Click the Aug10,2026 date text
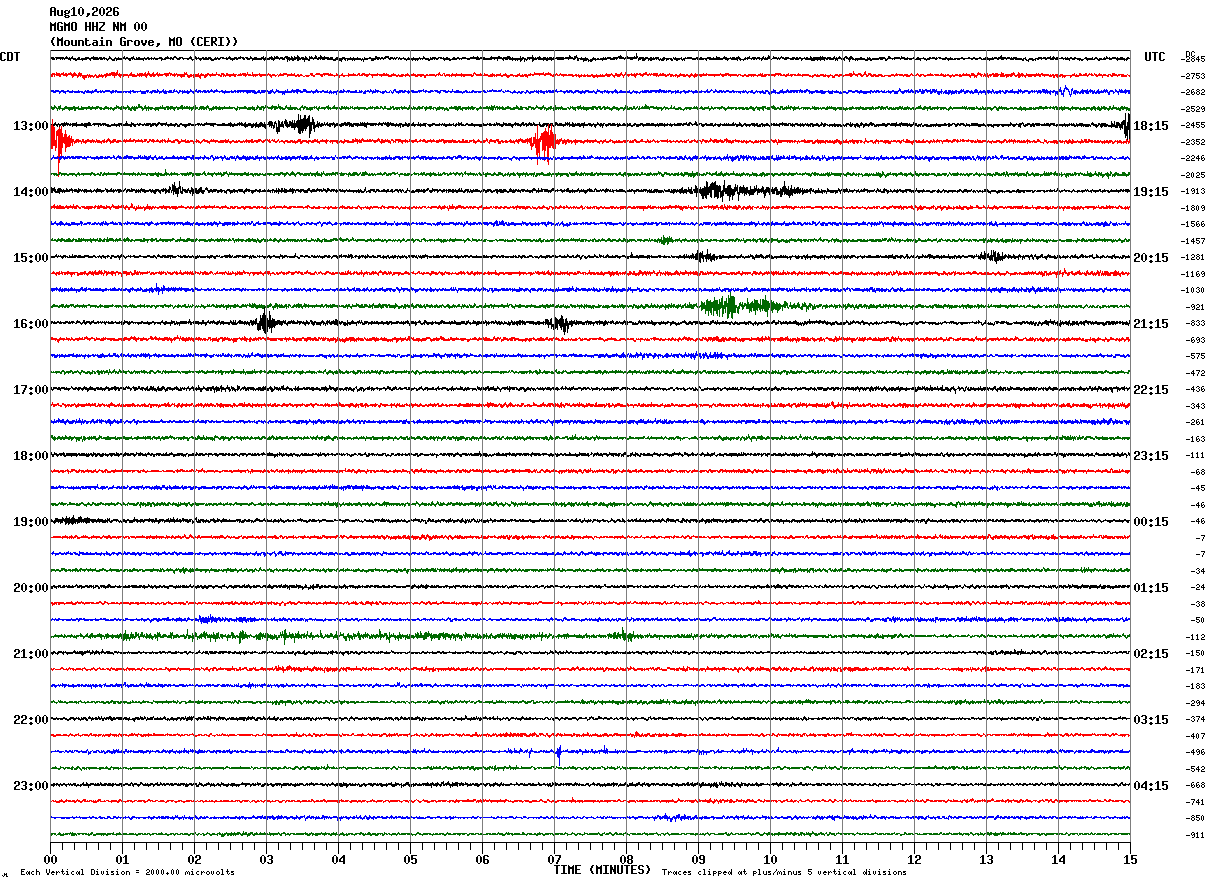 click(84, 12)
